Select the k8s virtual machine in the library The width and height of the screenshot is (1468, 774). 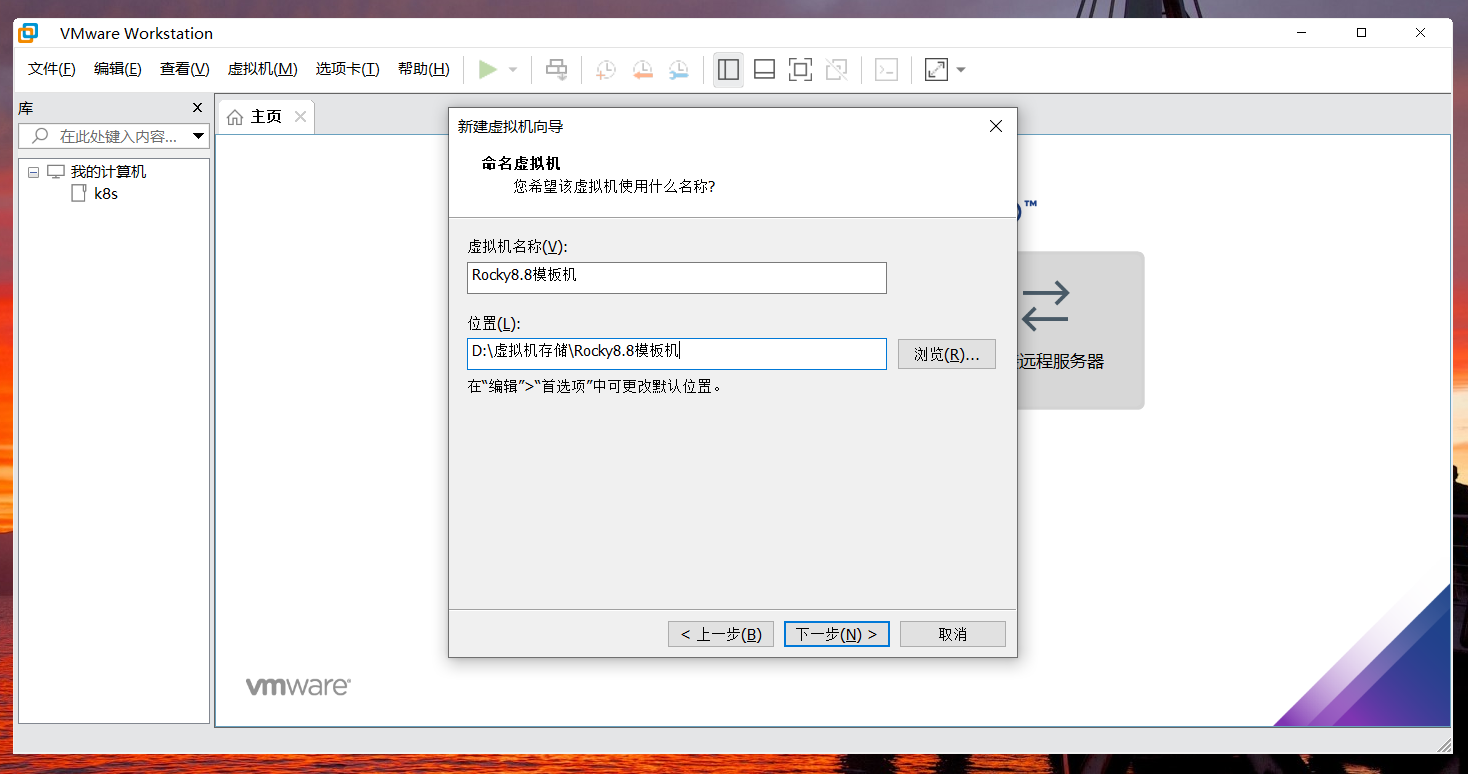point(106,194)
